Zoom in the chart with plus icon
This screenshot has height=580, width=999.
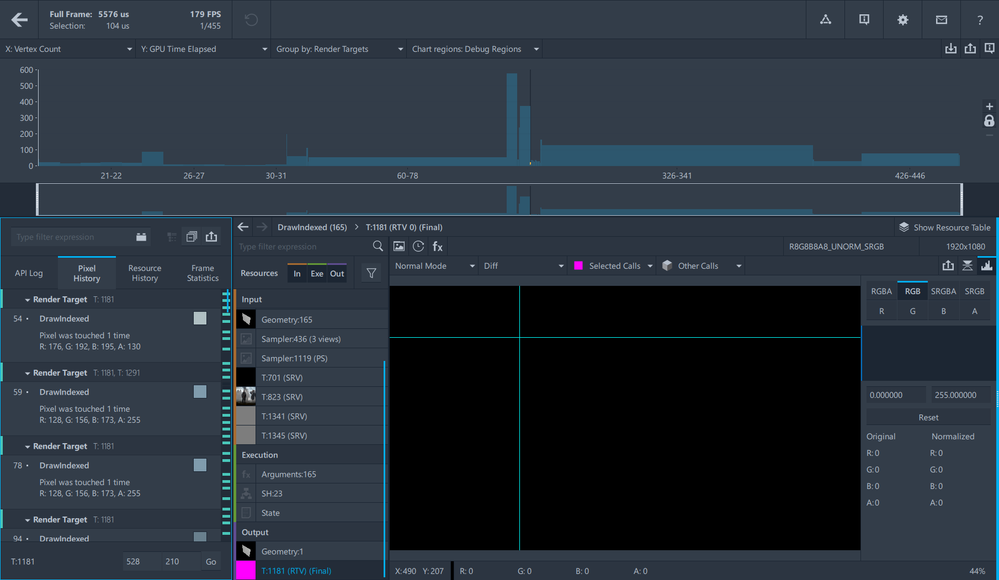989,106
